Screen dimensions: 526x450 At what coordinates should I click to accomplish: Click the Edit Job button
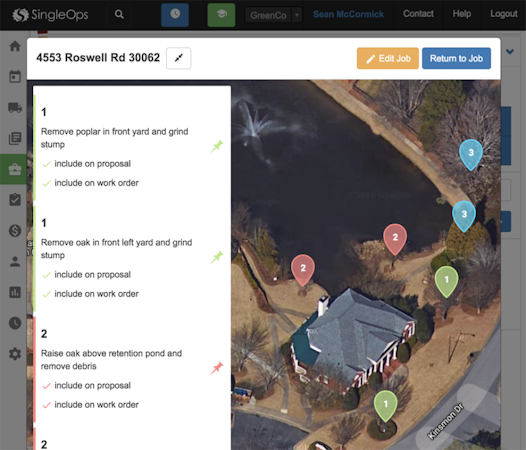[x=388, y=58]
